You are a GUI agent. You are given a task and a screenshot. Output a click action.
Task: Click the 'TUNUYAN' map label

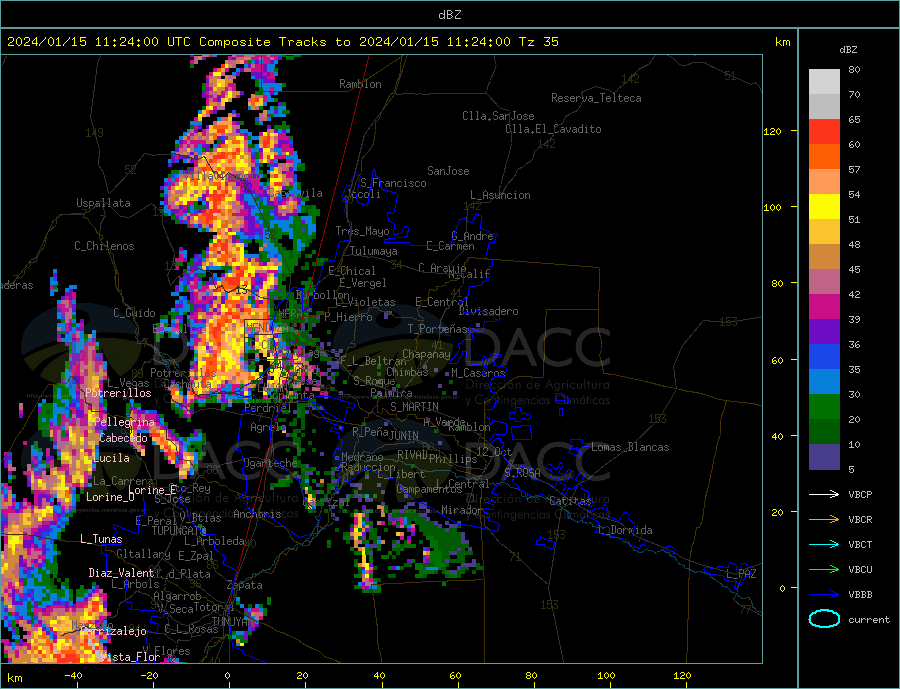(232, 622)
